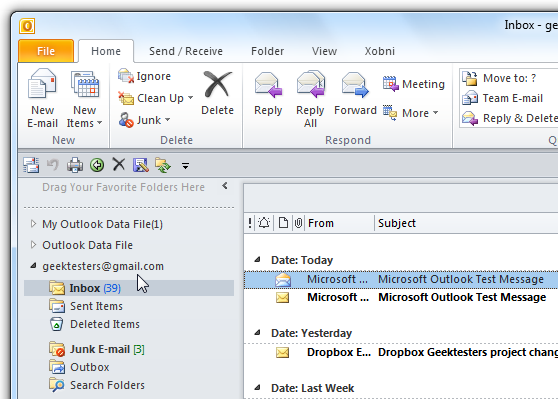Open the File tab
558x399 pixels.
[46, 51]
